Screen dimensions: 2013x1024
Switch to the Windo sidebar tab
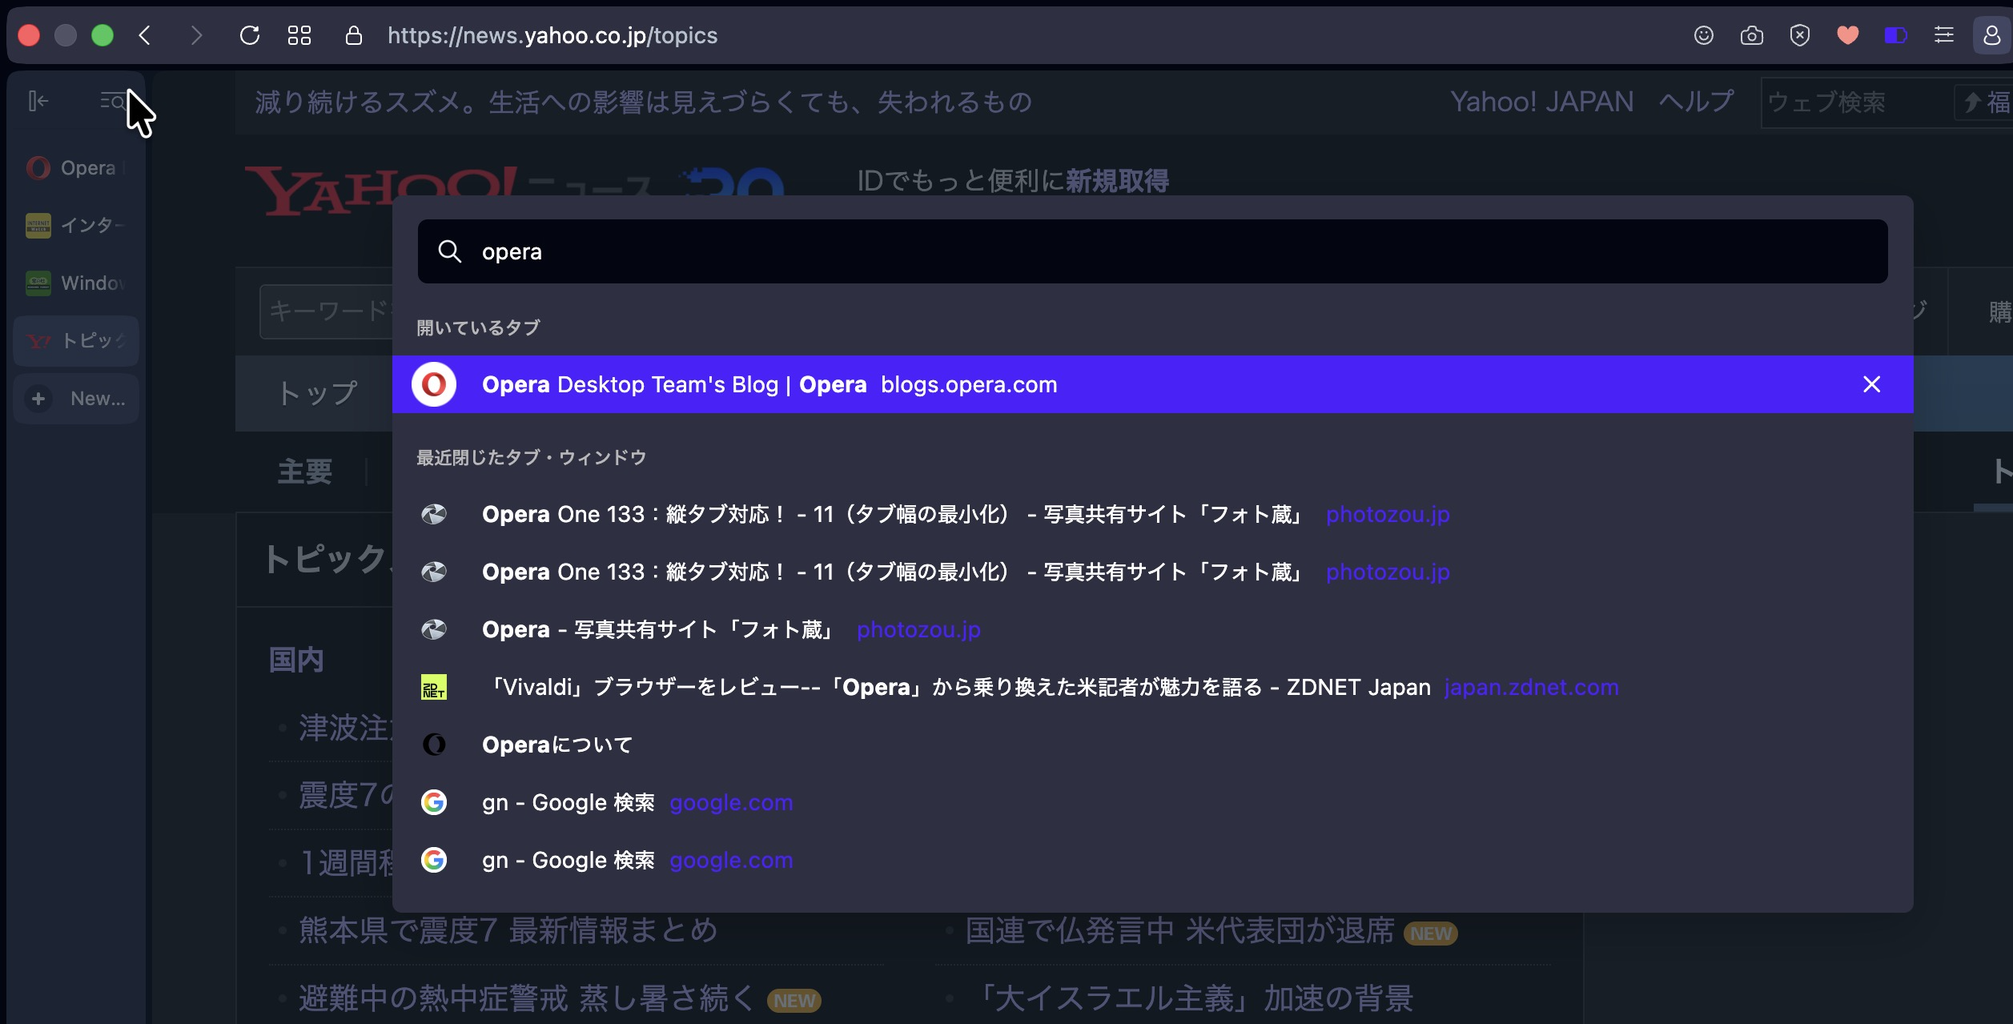pyautogui.click(x=76, y=283)
